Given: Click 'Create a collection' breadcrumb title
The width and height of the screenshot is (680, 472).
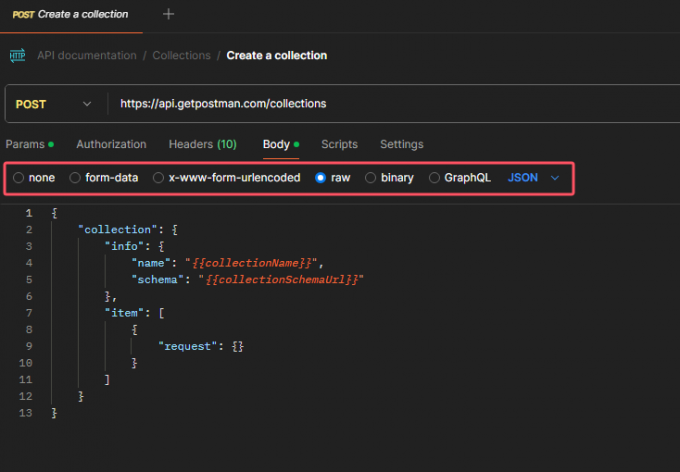Looking at the screenshot, I should click(277, 56).
